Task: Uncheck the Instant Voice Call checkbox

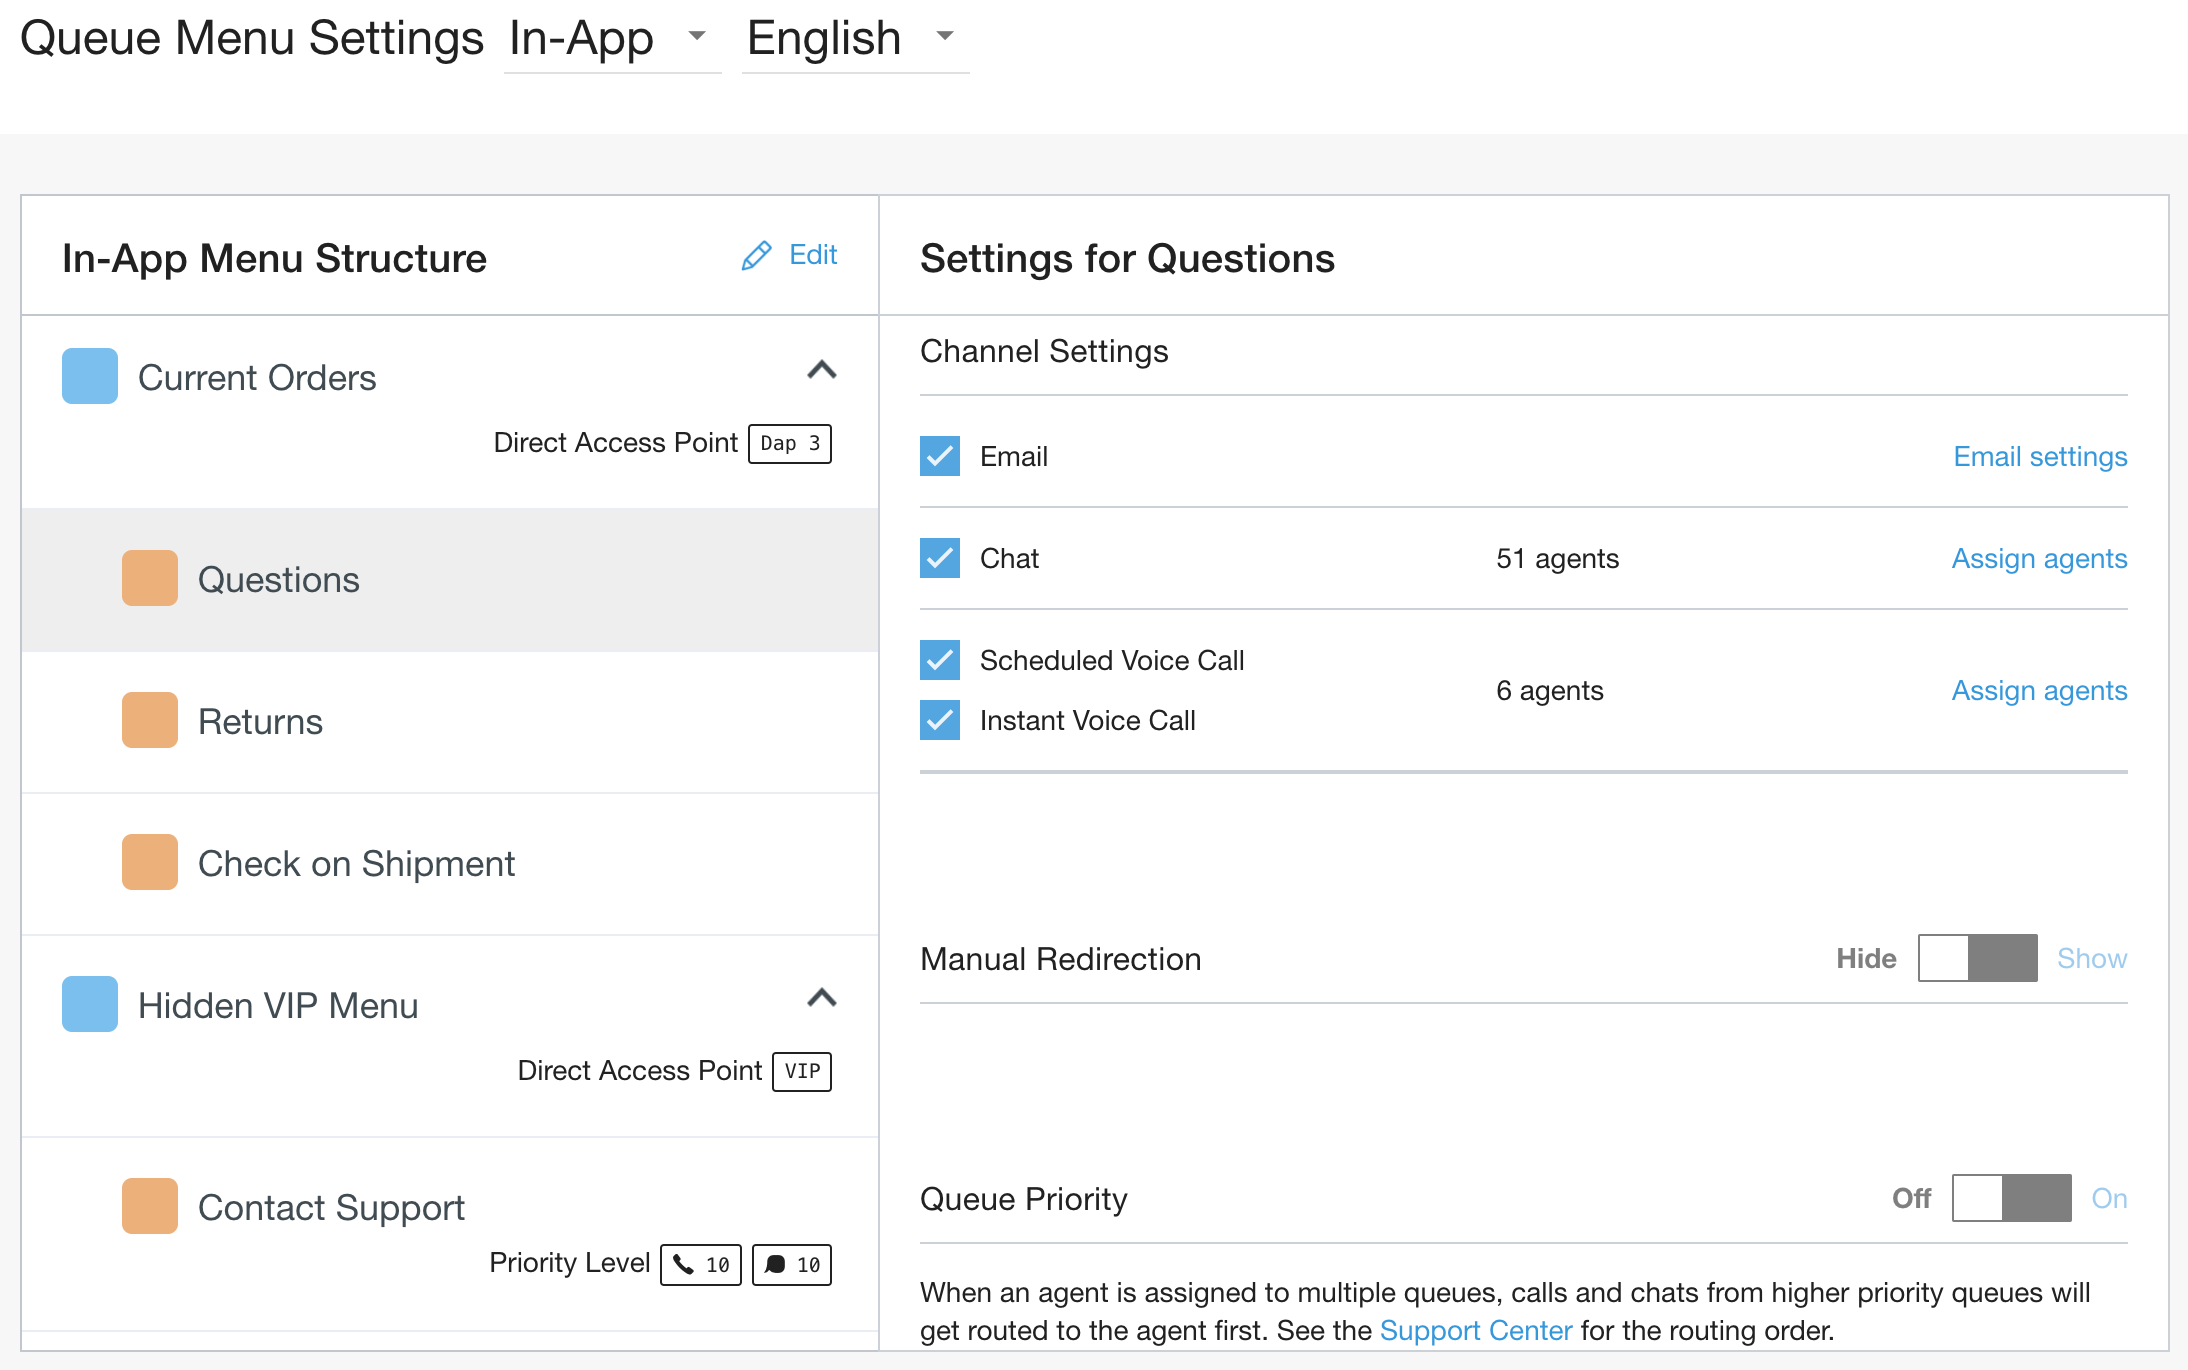Action: pos(940,720)
